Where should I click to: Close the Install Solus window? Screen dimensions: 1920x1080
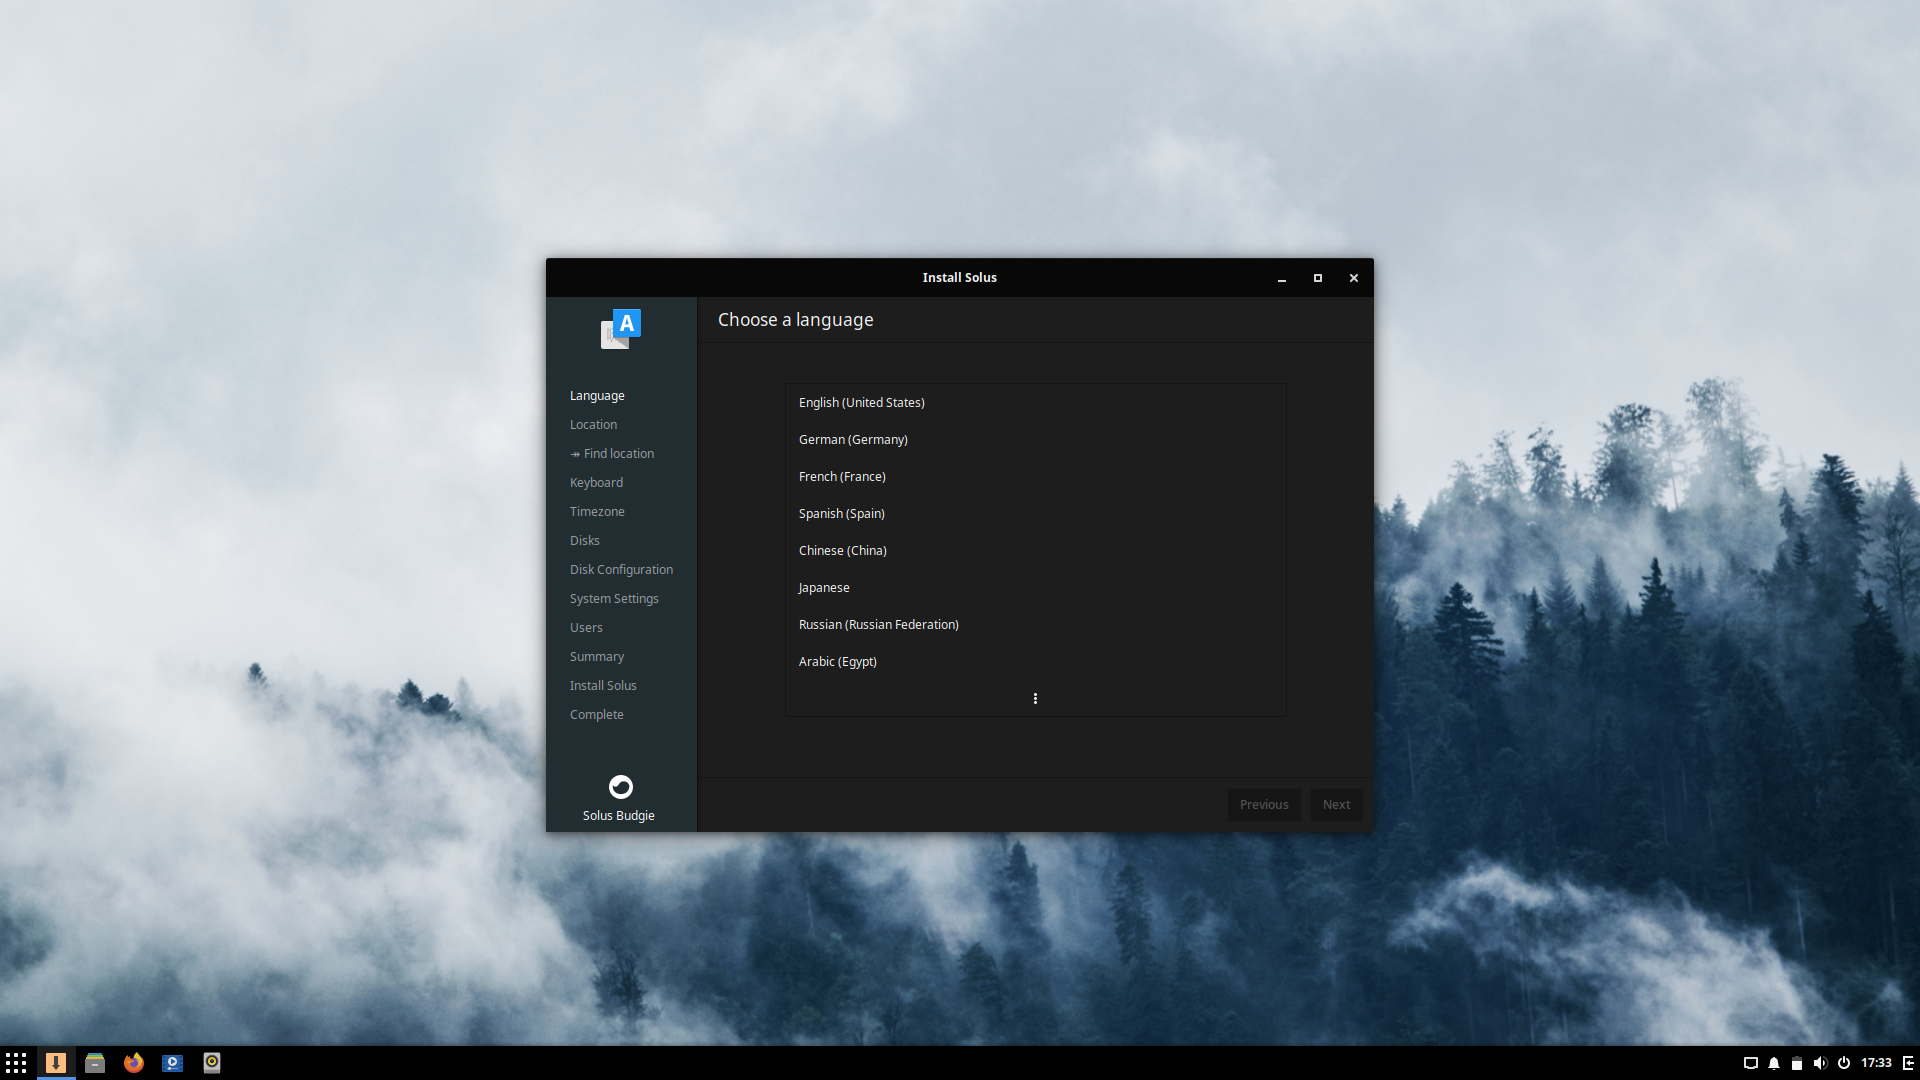1354,278
